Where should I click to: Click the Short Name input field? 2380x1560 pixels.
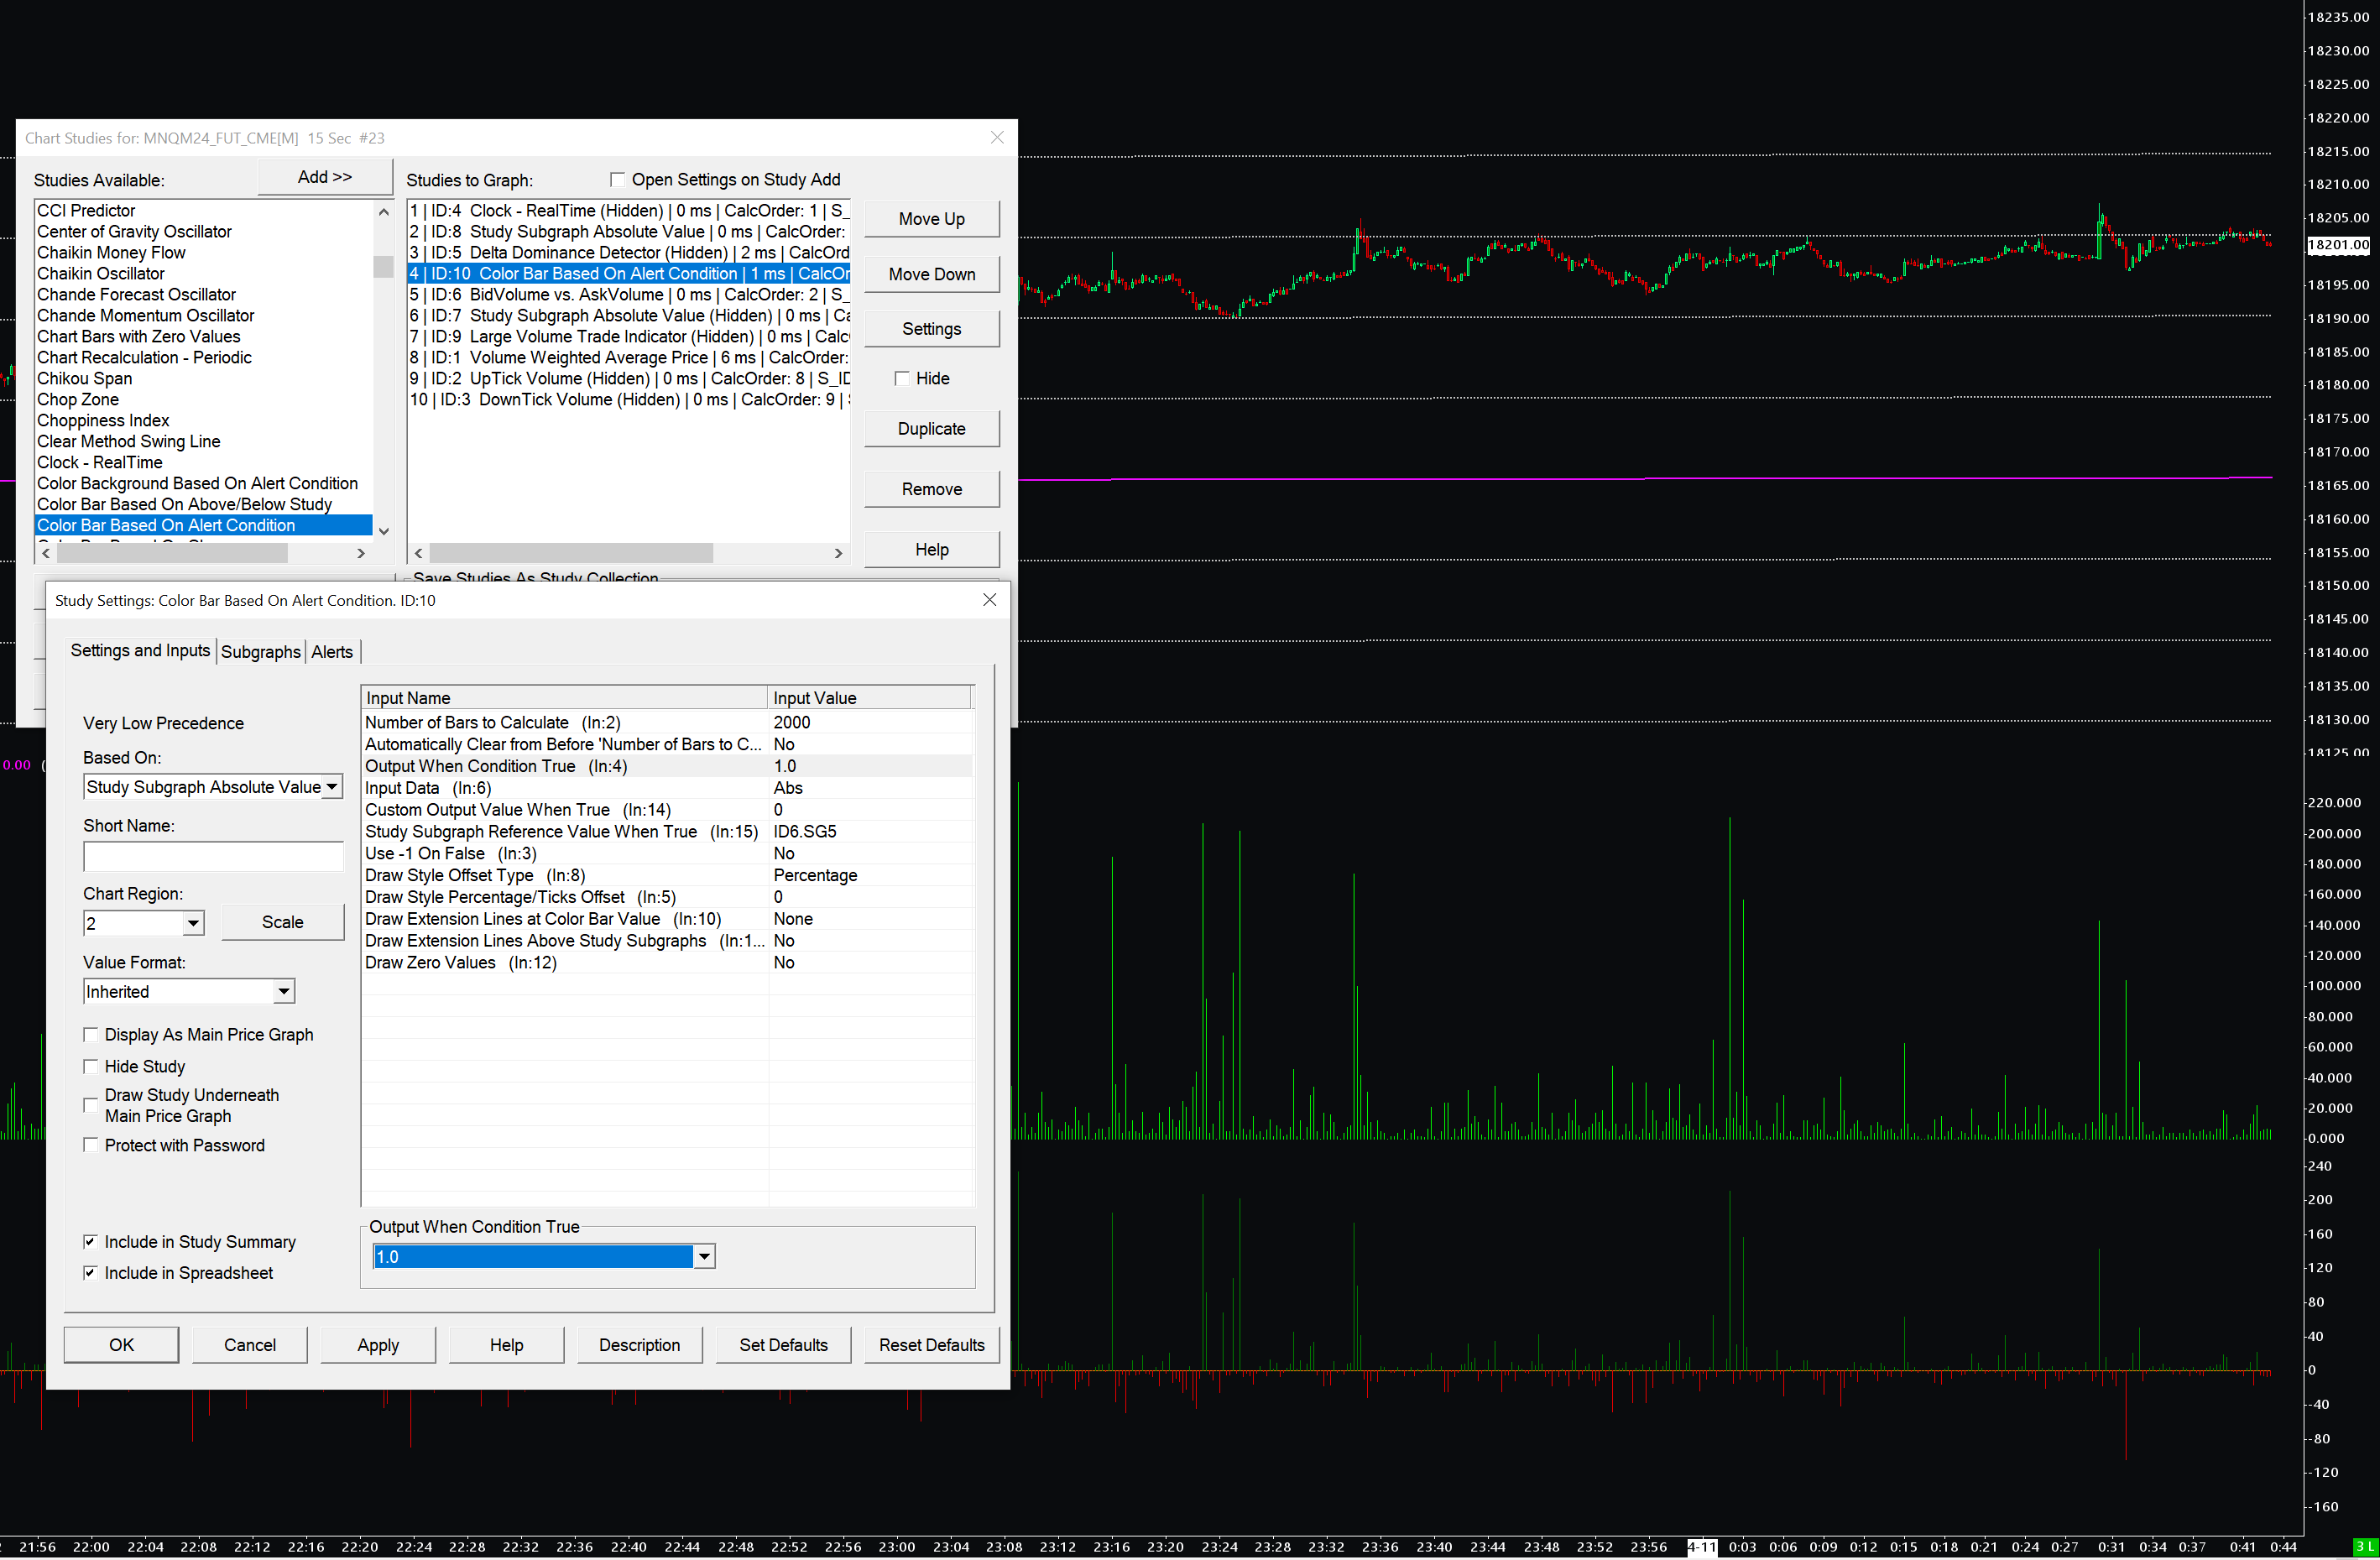tap(213, 857)
